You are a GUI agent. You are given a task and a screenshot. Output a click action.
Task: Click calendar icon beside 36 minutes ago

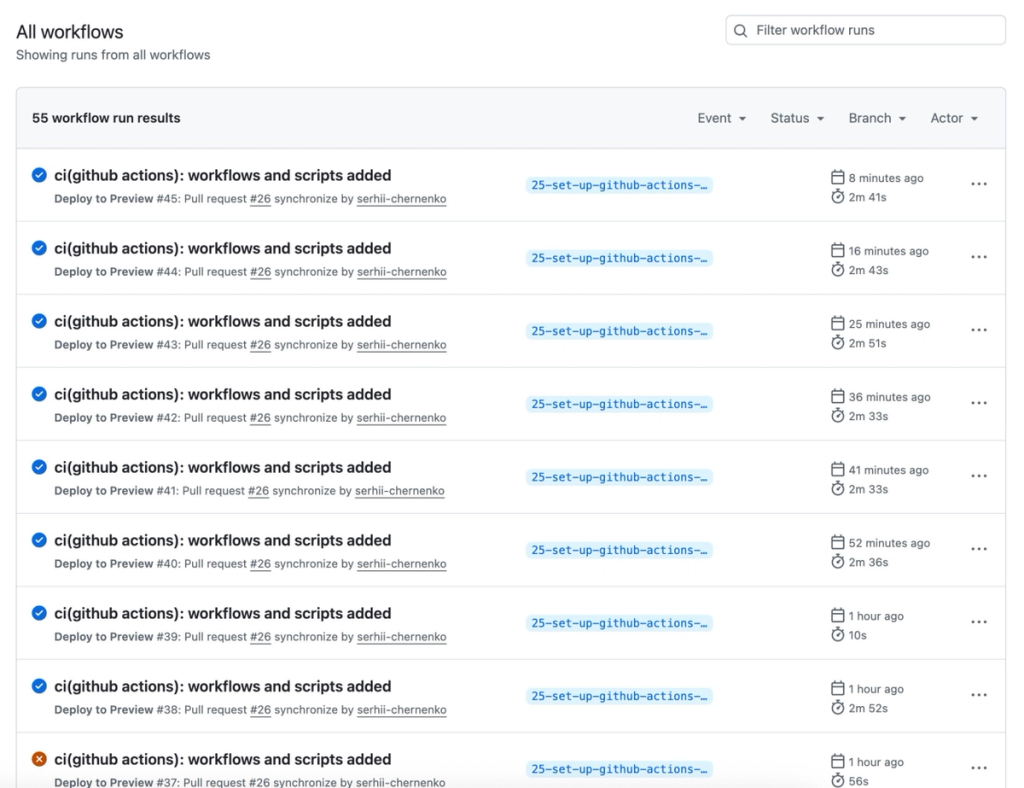click(x=838, y=397)
